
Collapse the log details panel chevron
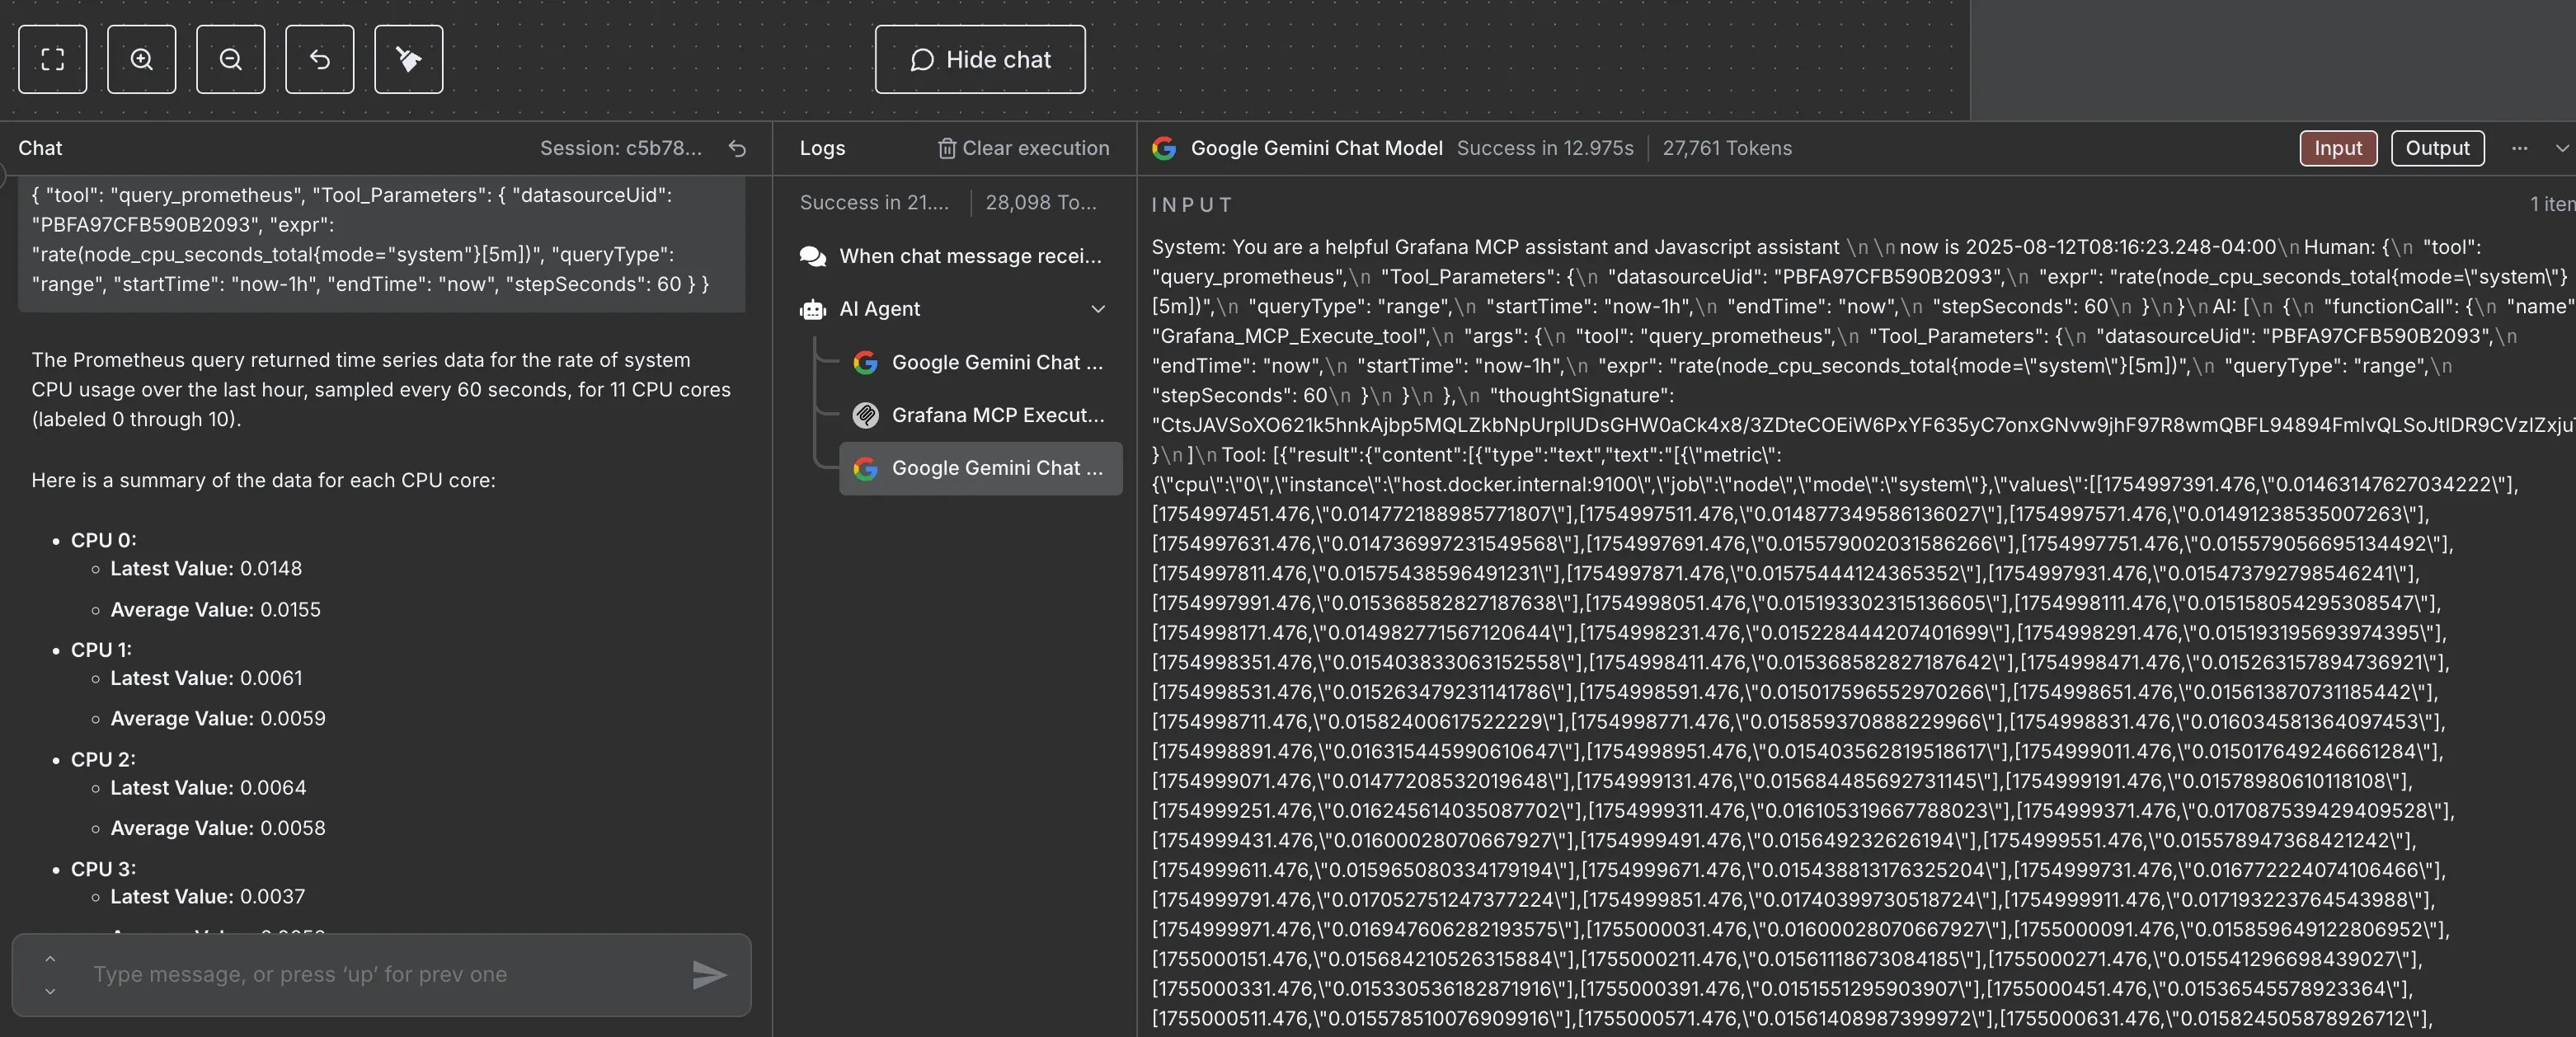point(2561,149)
